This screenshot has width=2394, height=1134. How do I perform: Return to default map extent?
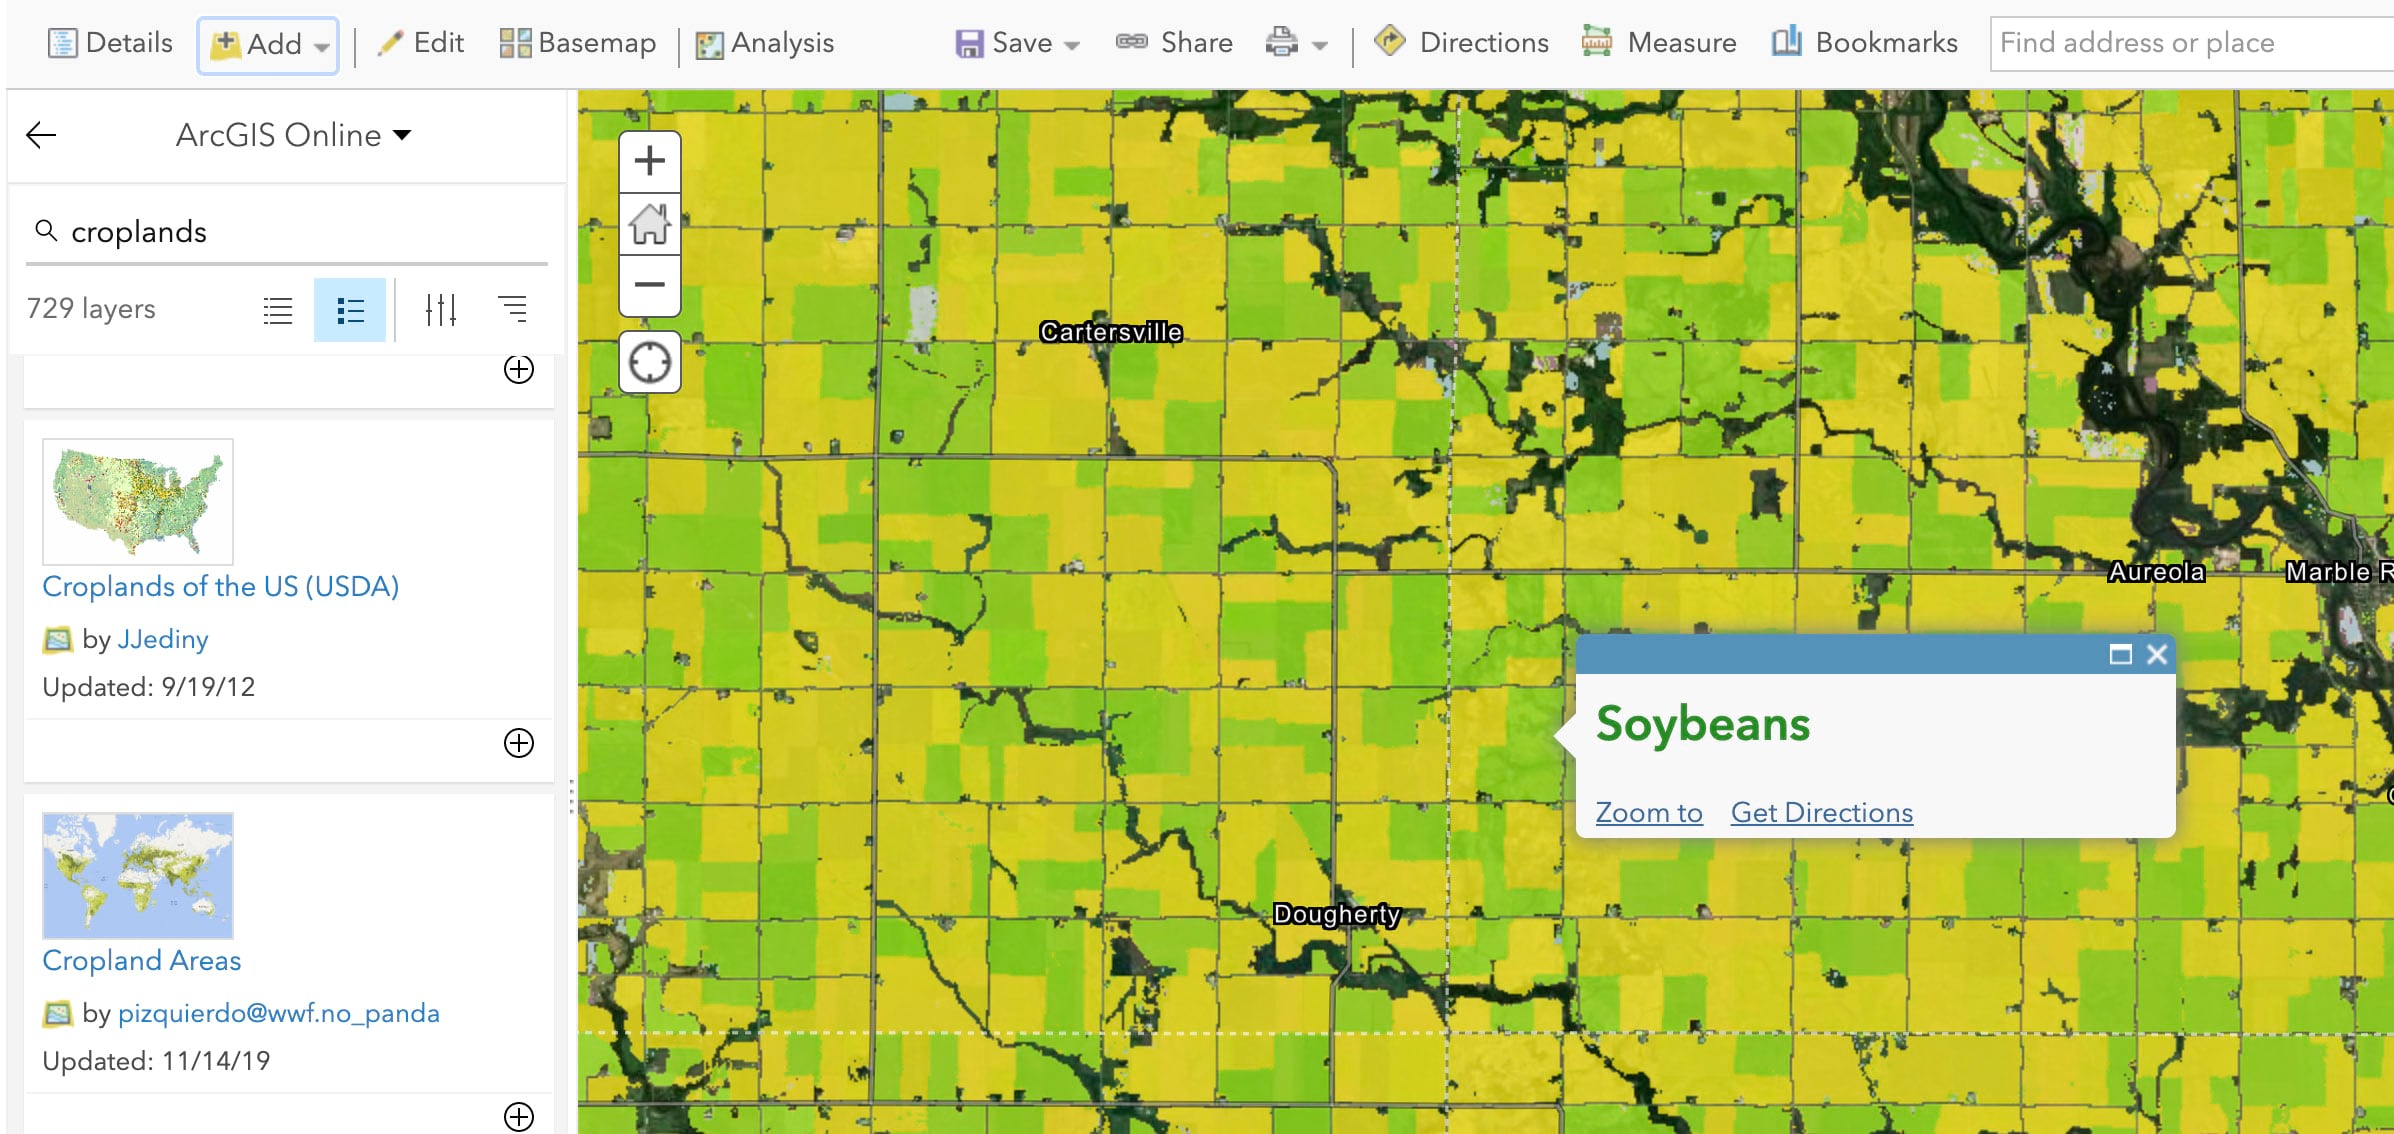[x=650, y=224]
